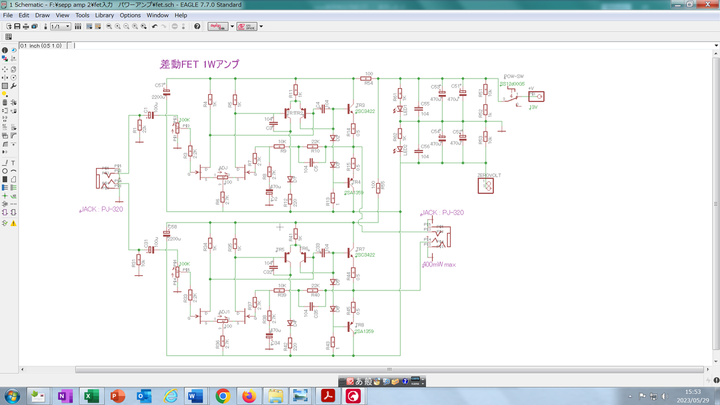Pick the Circle drawing tool
Screen dimensions: 720x405
pyautogui.click(x=4, y=170)
